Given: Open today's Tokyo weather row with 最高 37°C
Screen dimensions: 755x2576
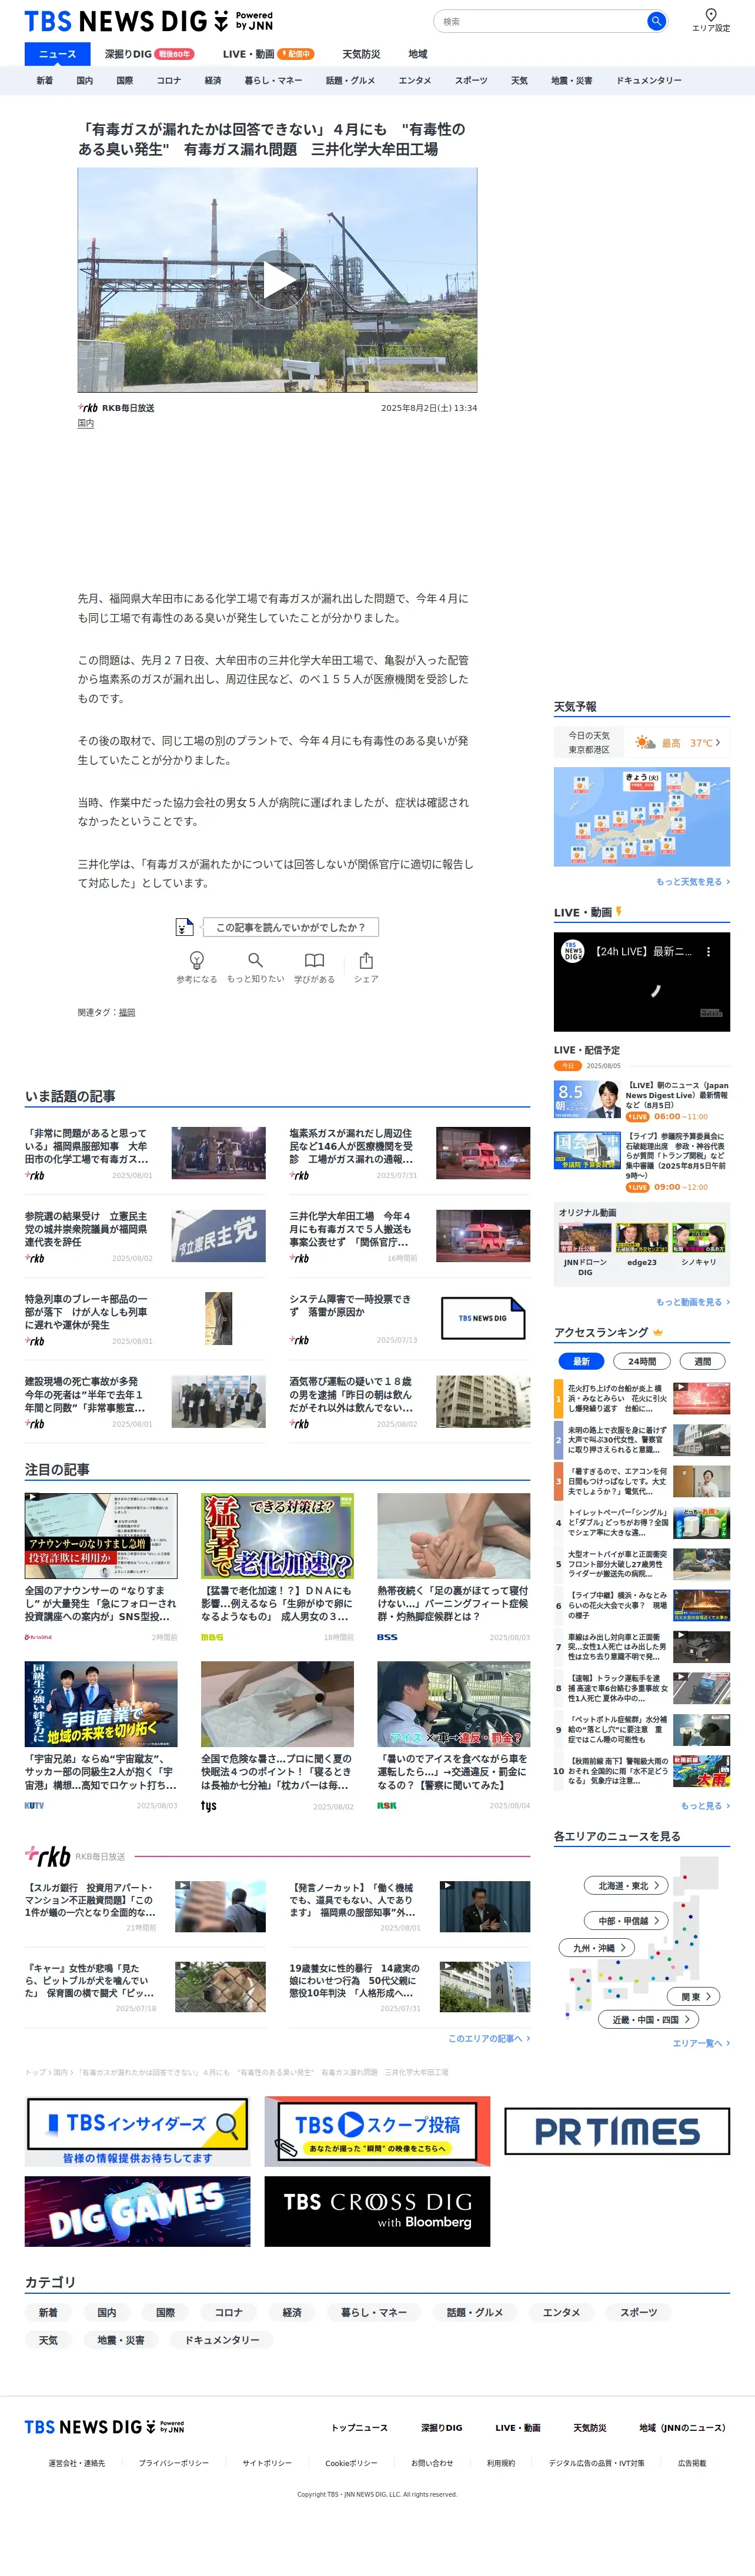Looking at the screenshot, I should (x=642, y=743).
